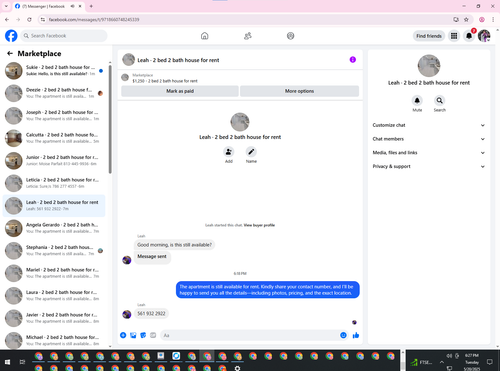Image resolution: width=500 pixels, height=371 pixels.
Task: Click the Add people icon in chat
Action: 229,152
